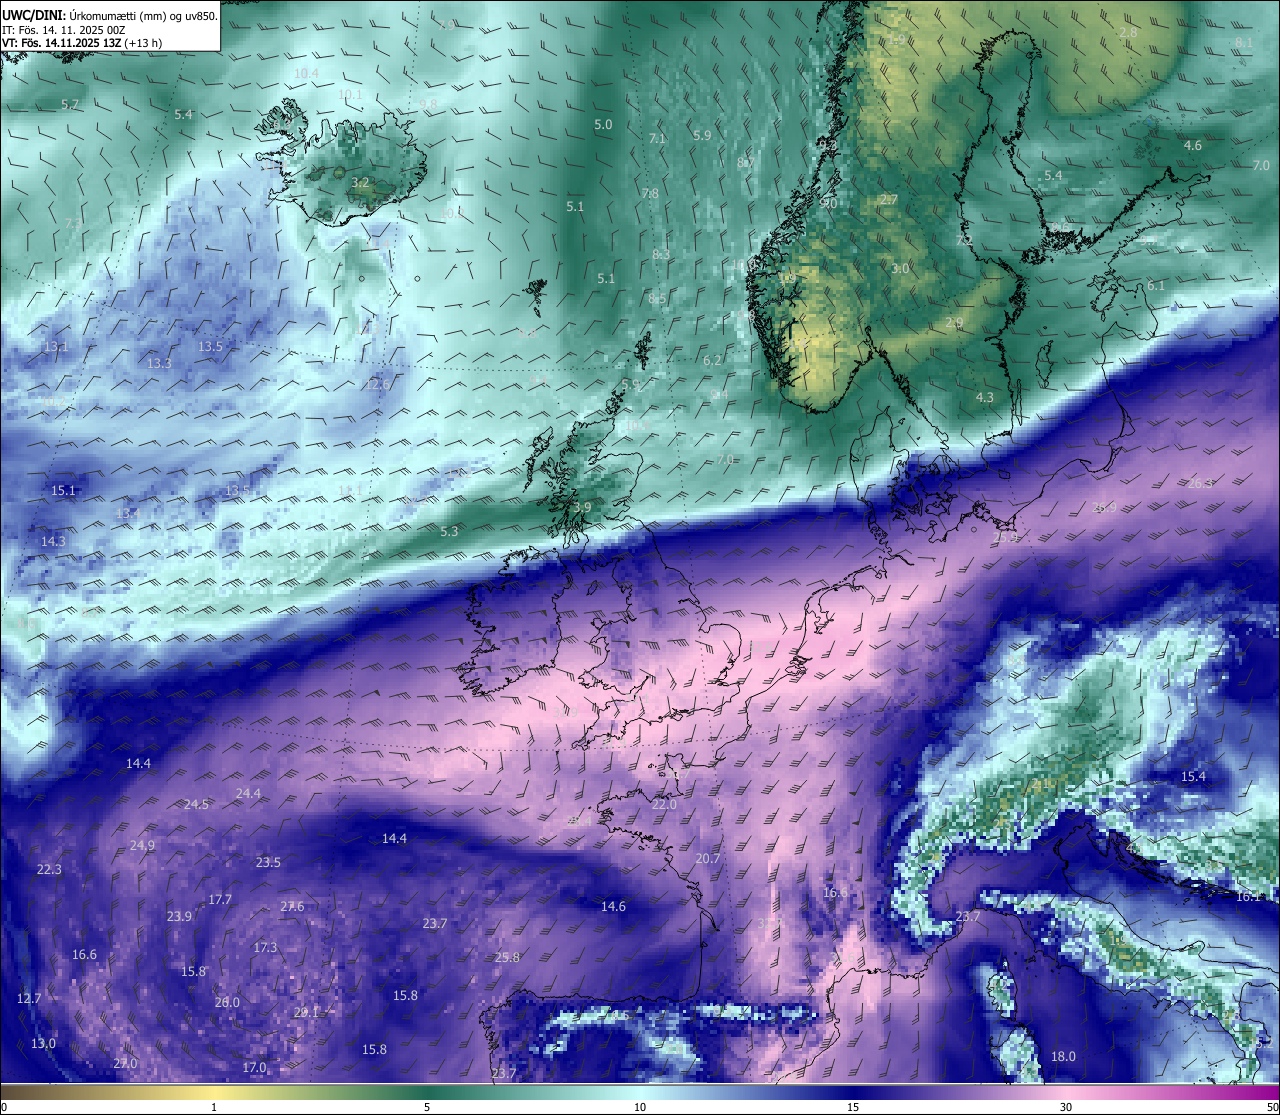
Task: Click the 4.6 value on the map
Action: tap(1193, 146)
